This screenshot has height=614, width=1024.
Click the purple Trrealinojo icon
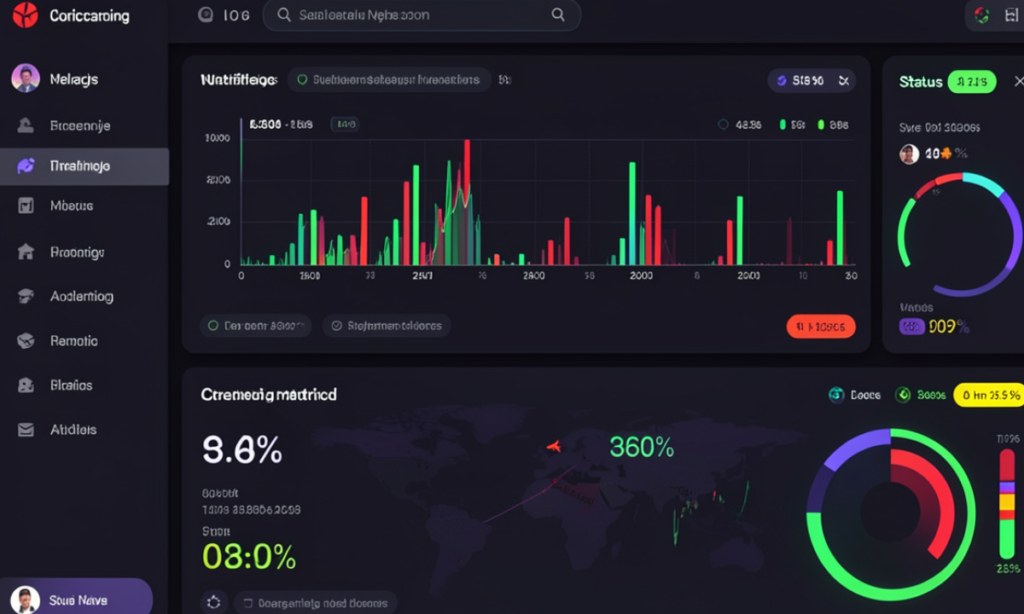point(25,166)
